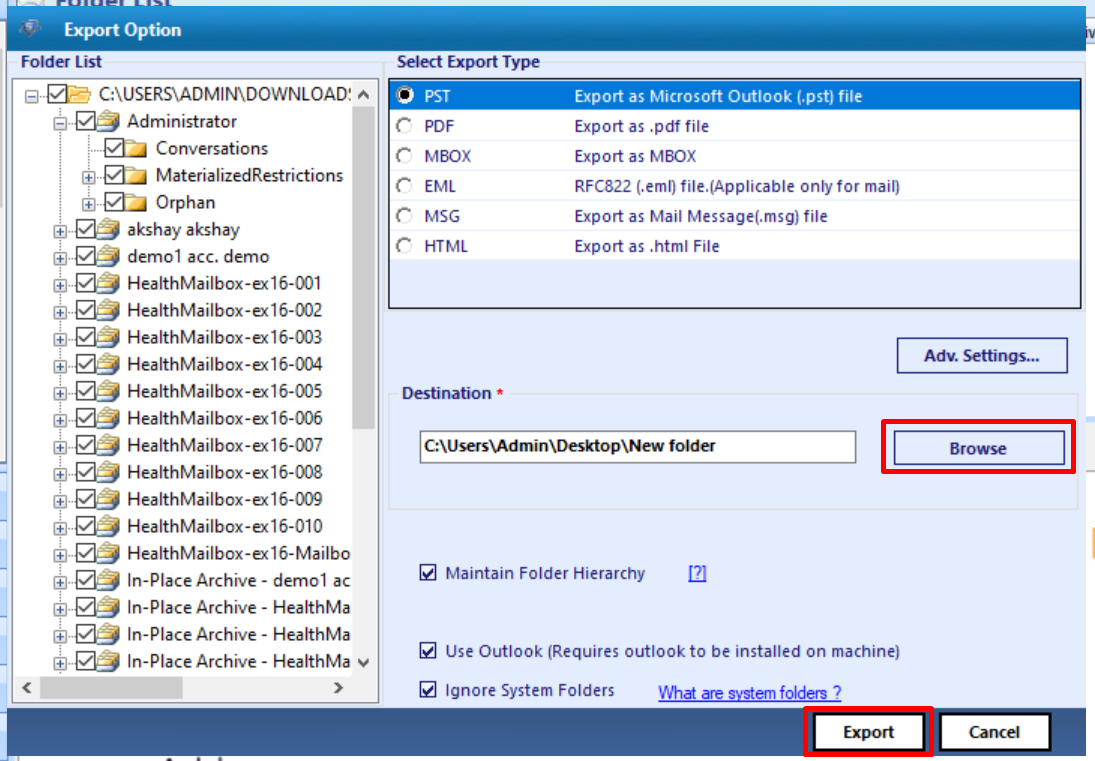Disable the Ignore System Folders checkbox
This screenshot has width=1095, height=761.
pyautogui.click(x=429, y=690)
